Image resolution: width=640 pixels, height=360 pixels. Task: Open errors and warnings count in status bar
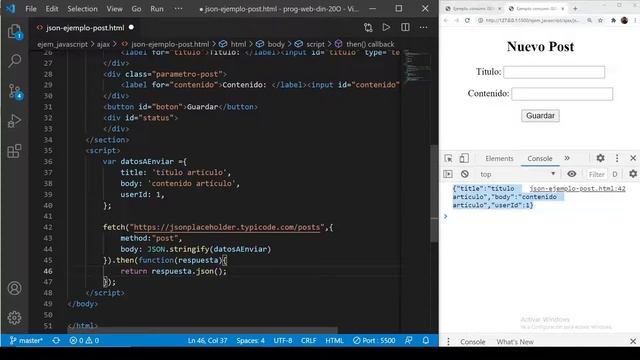coord(84,340)
